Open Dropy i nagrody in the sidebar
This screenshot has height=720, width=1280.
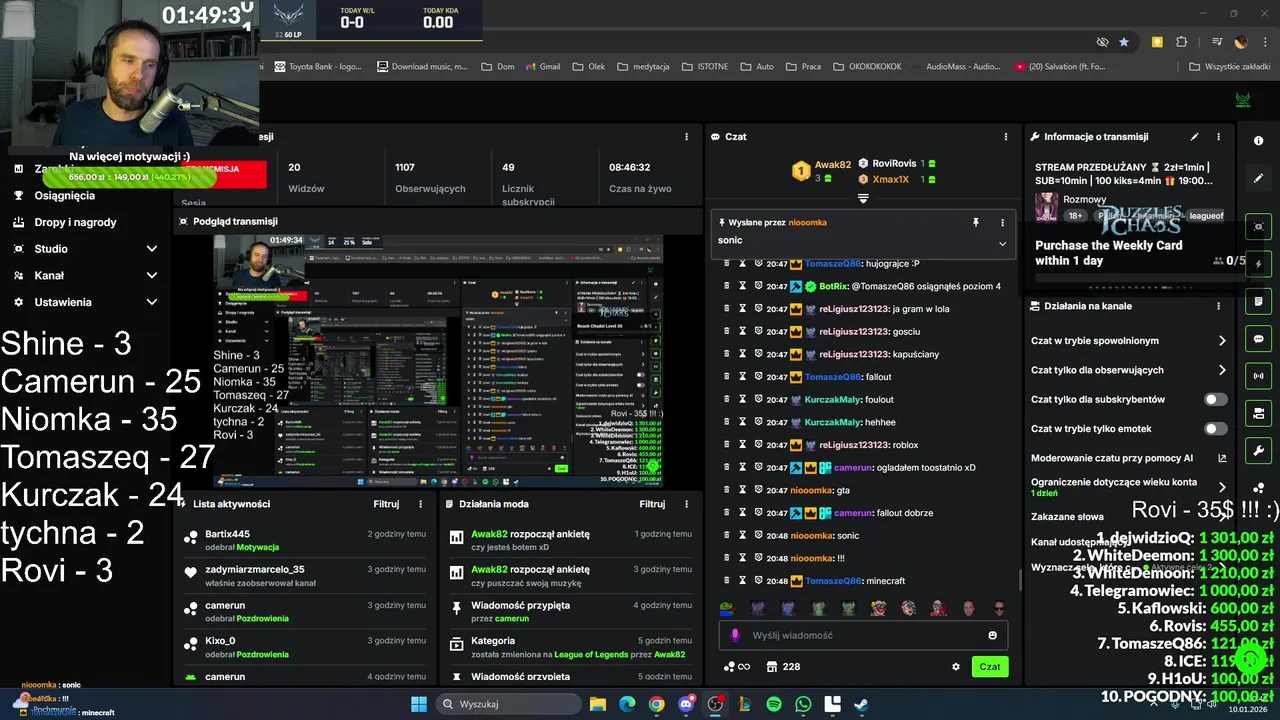[x=75, y=223]
